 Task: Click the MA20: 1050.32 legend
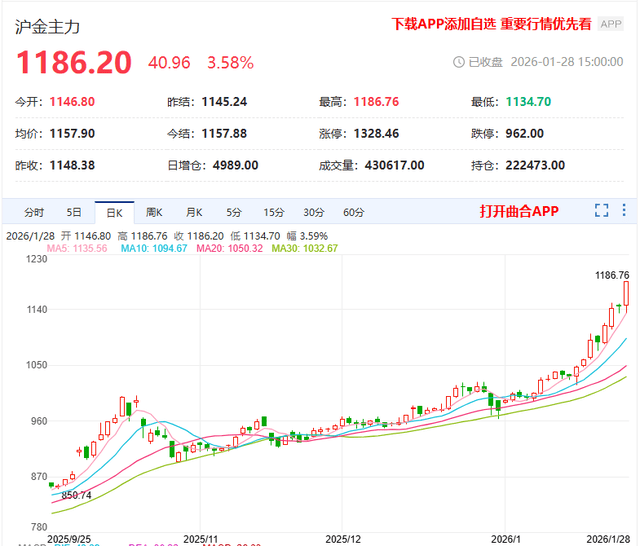point(229,248)
